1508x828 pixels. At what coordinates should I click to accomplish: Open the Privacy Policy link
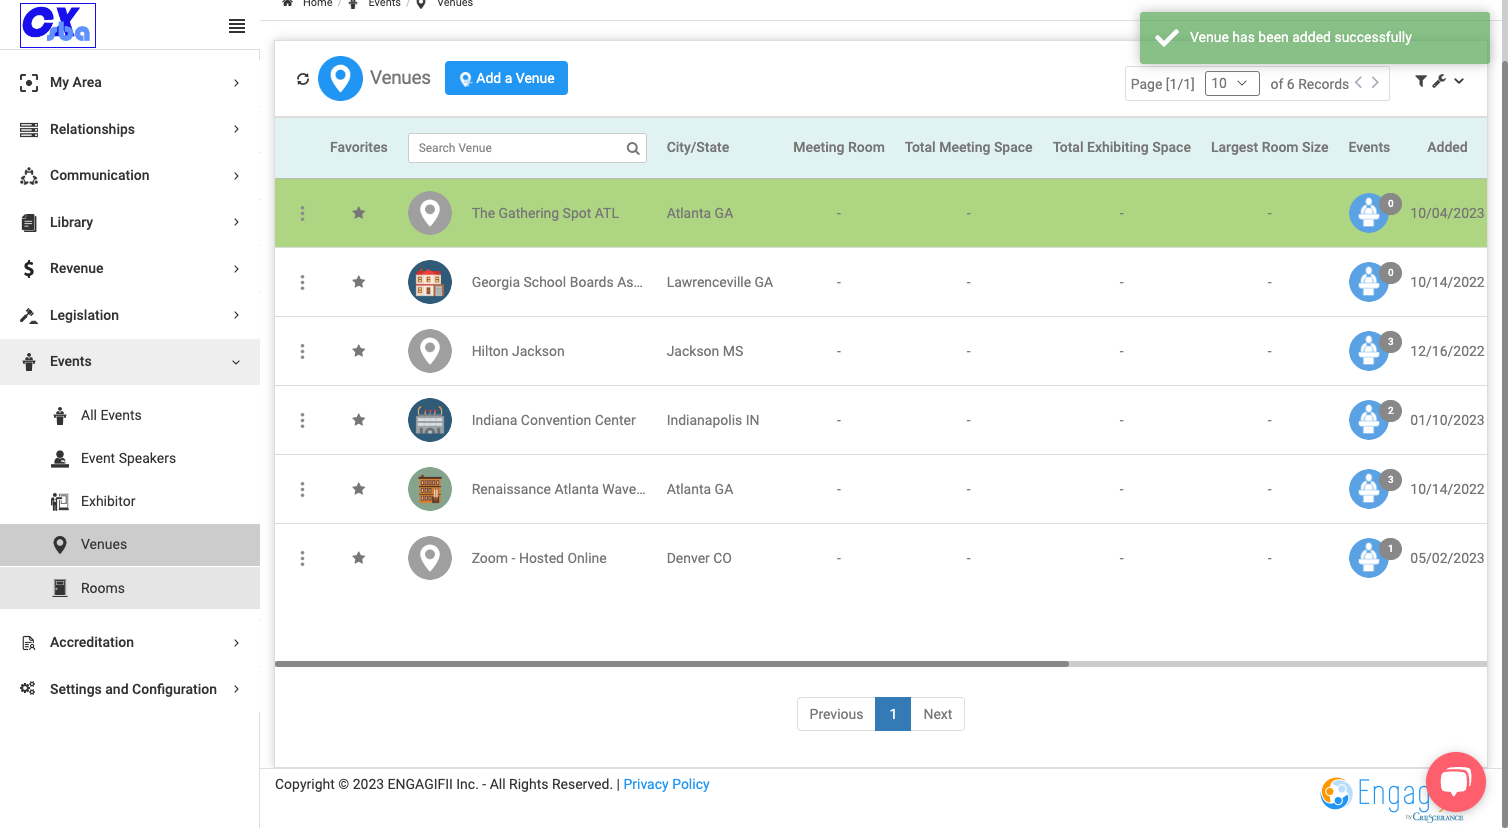pos(666,784)
